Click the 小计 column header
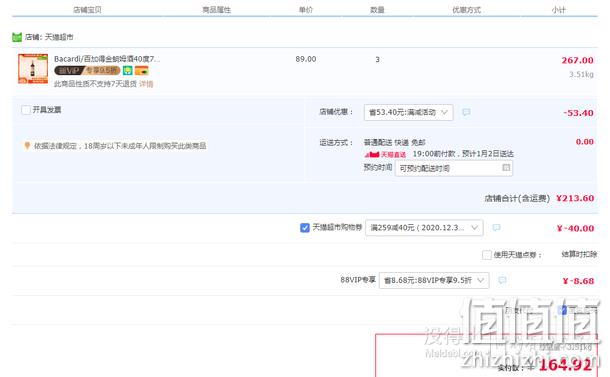Screen dimensions: 610x377 [559, 10]
